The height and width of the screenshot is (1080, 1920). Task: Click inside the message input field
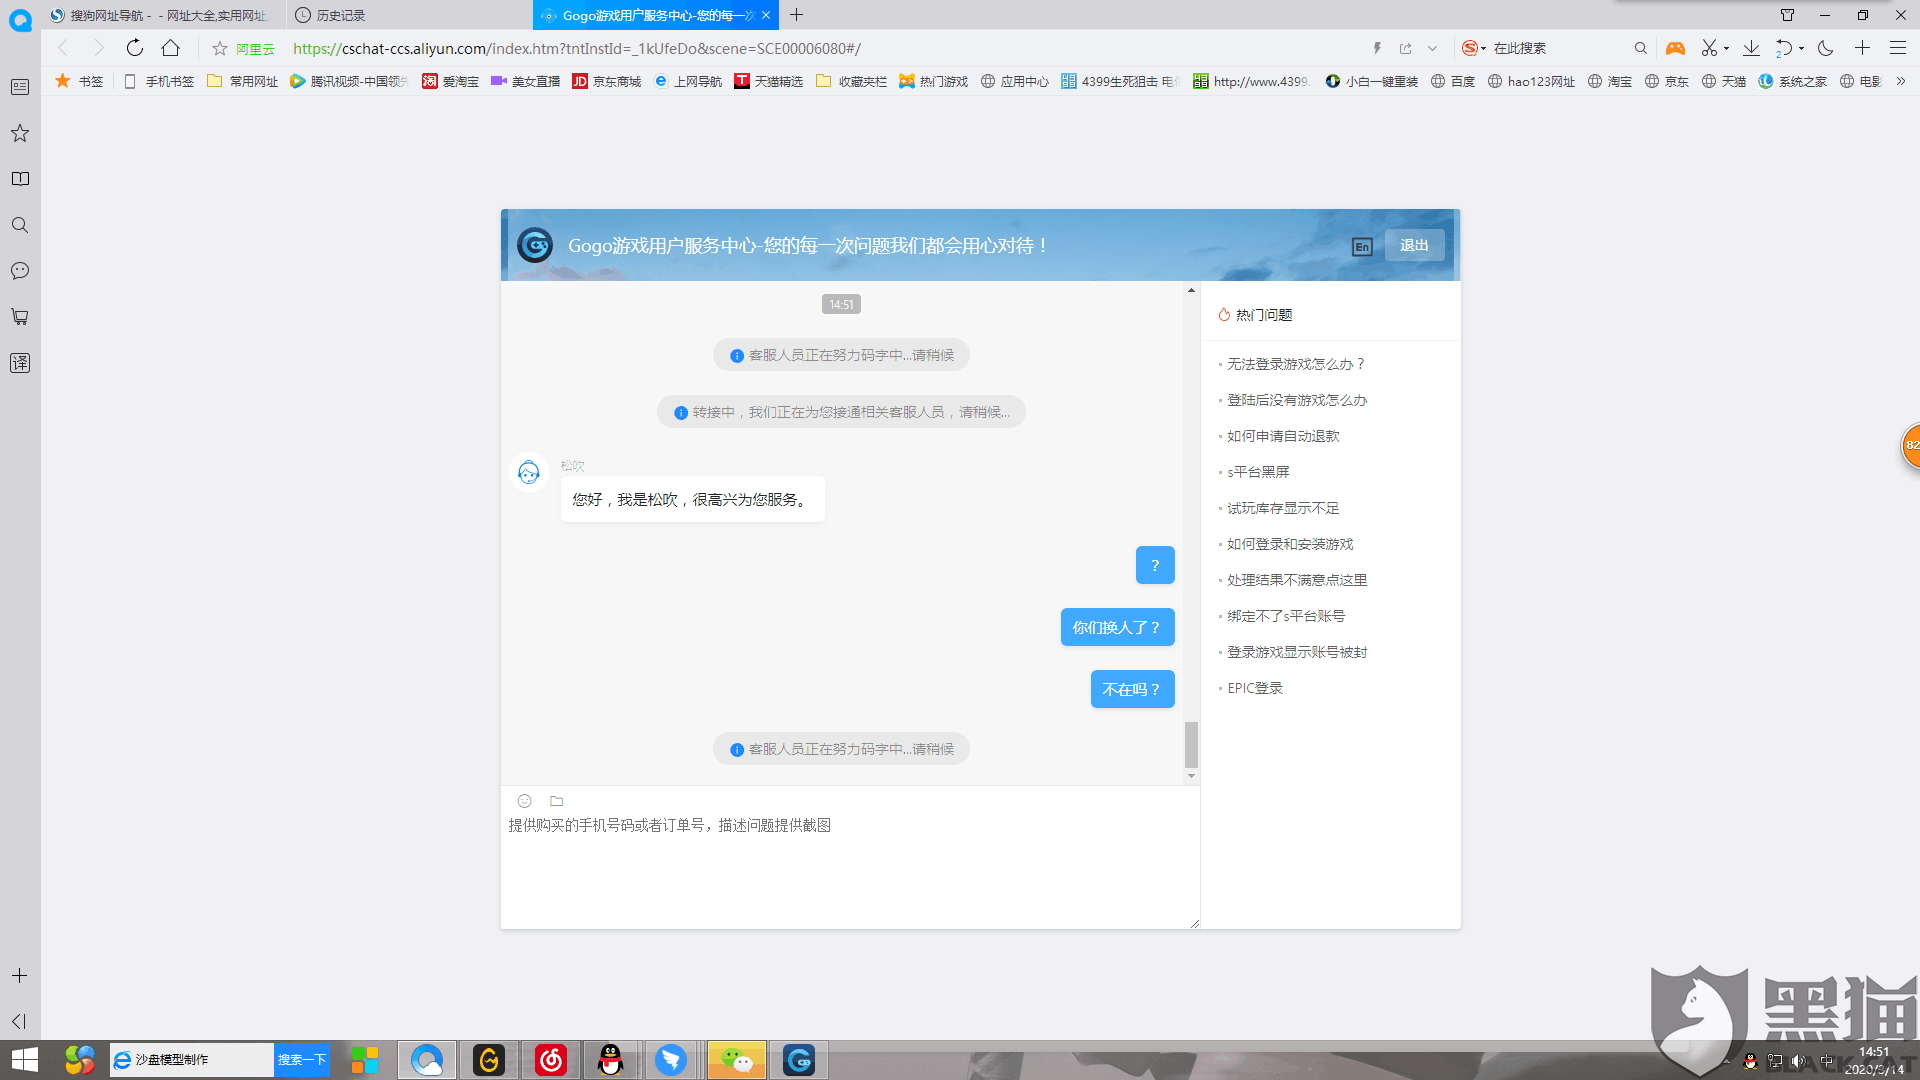850,860
